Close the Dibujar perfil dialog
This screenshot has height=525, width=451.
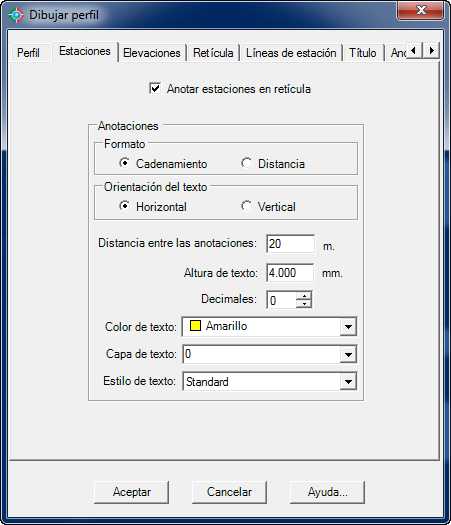(x=421, y=10)
